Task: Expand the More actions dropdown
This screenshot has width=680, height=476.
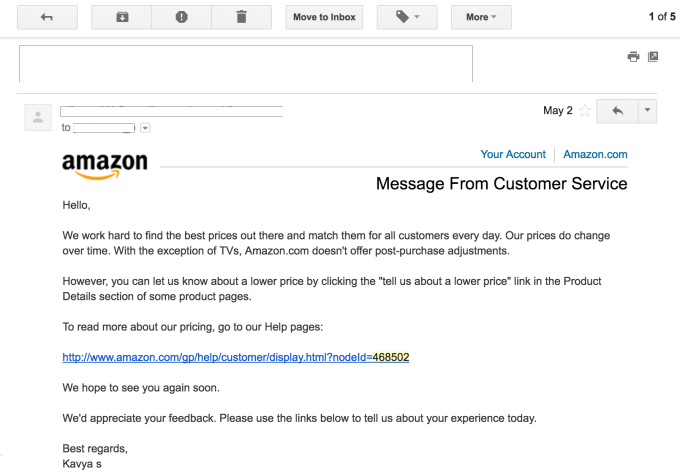Action: point(481,17)
